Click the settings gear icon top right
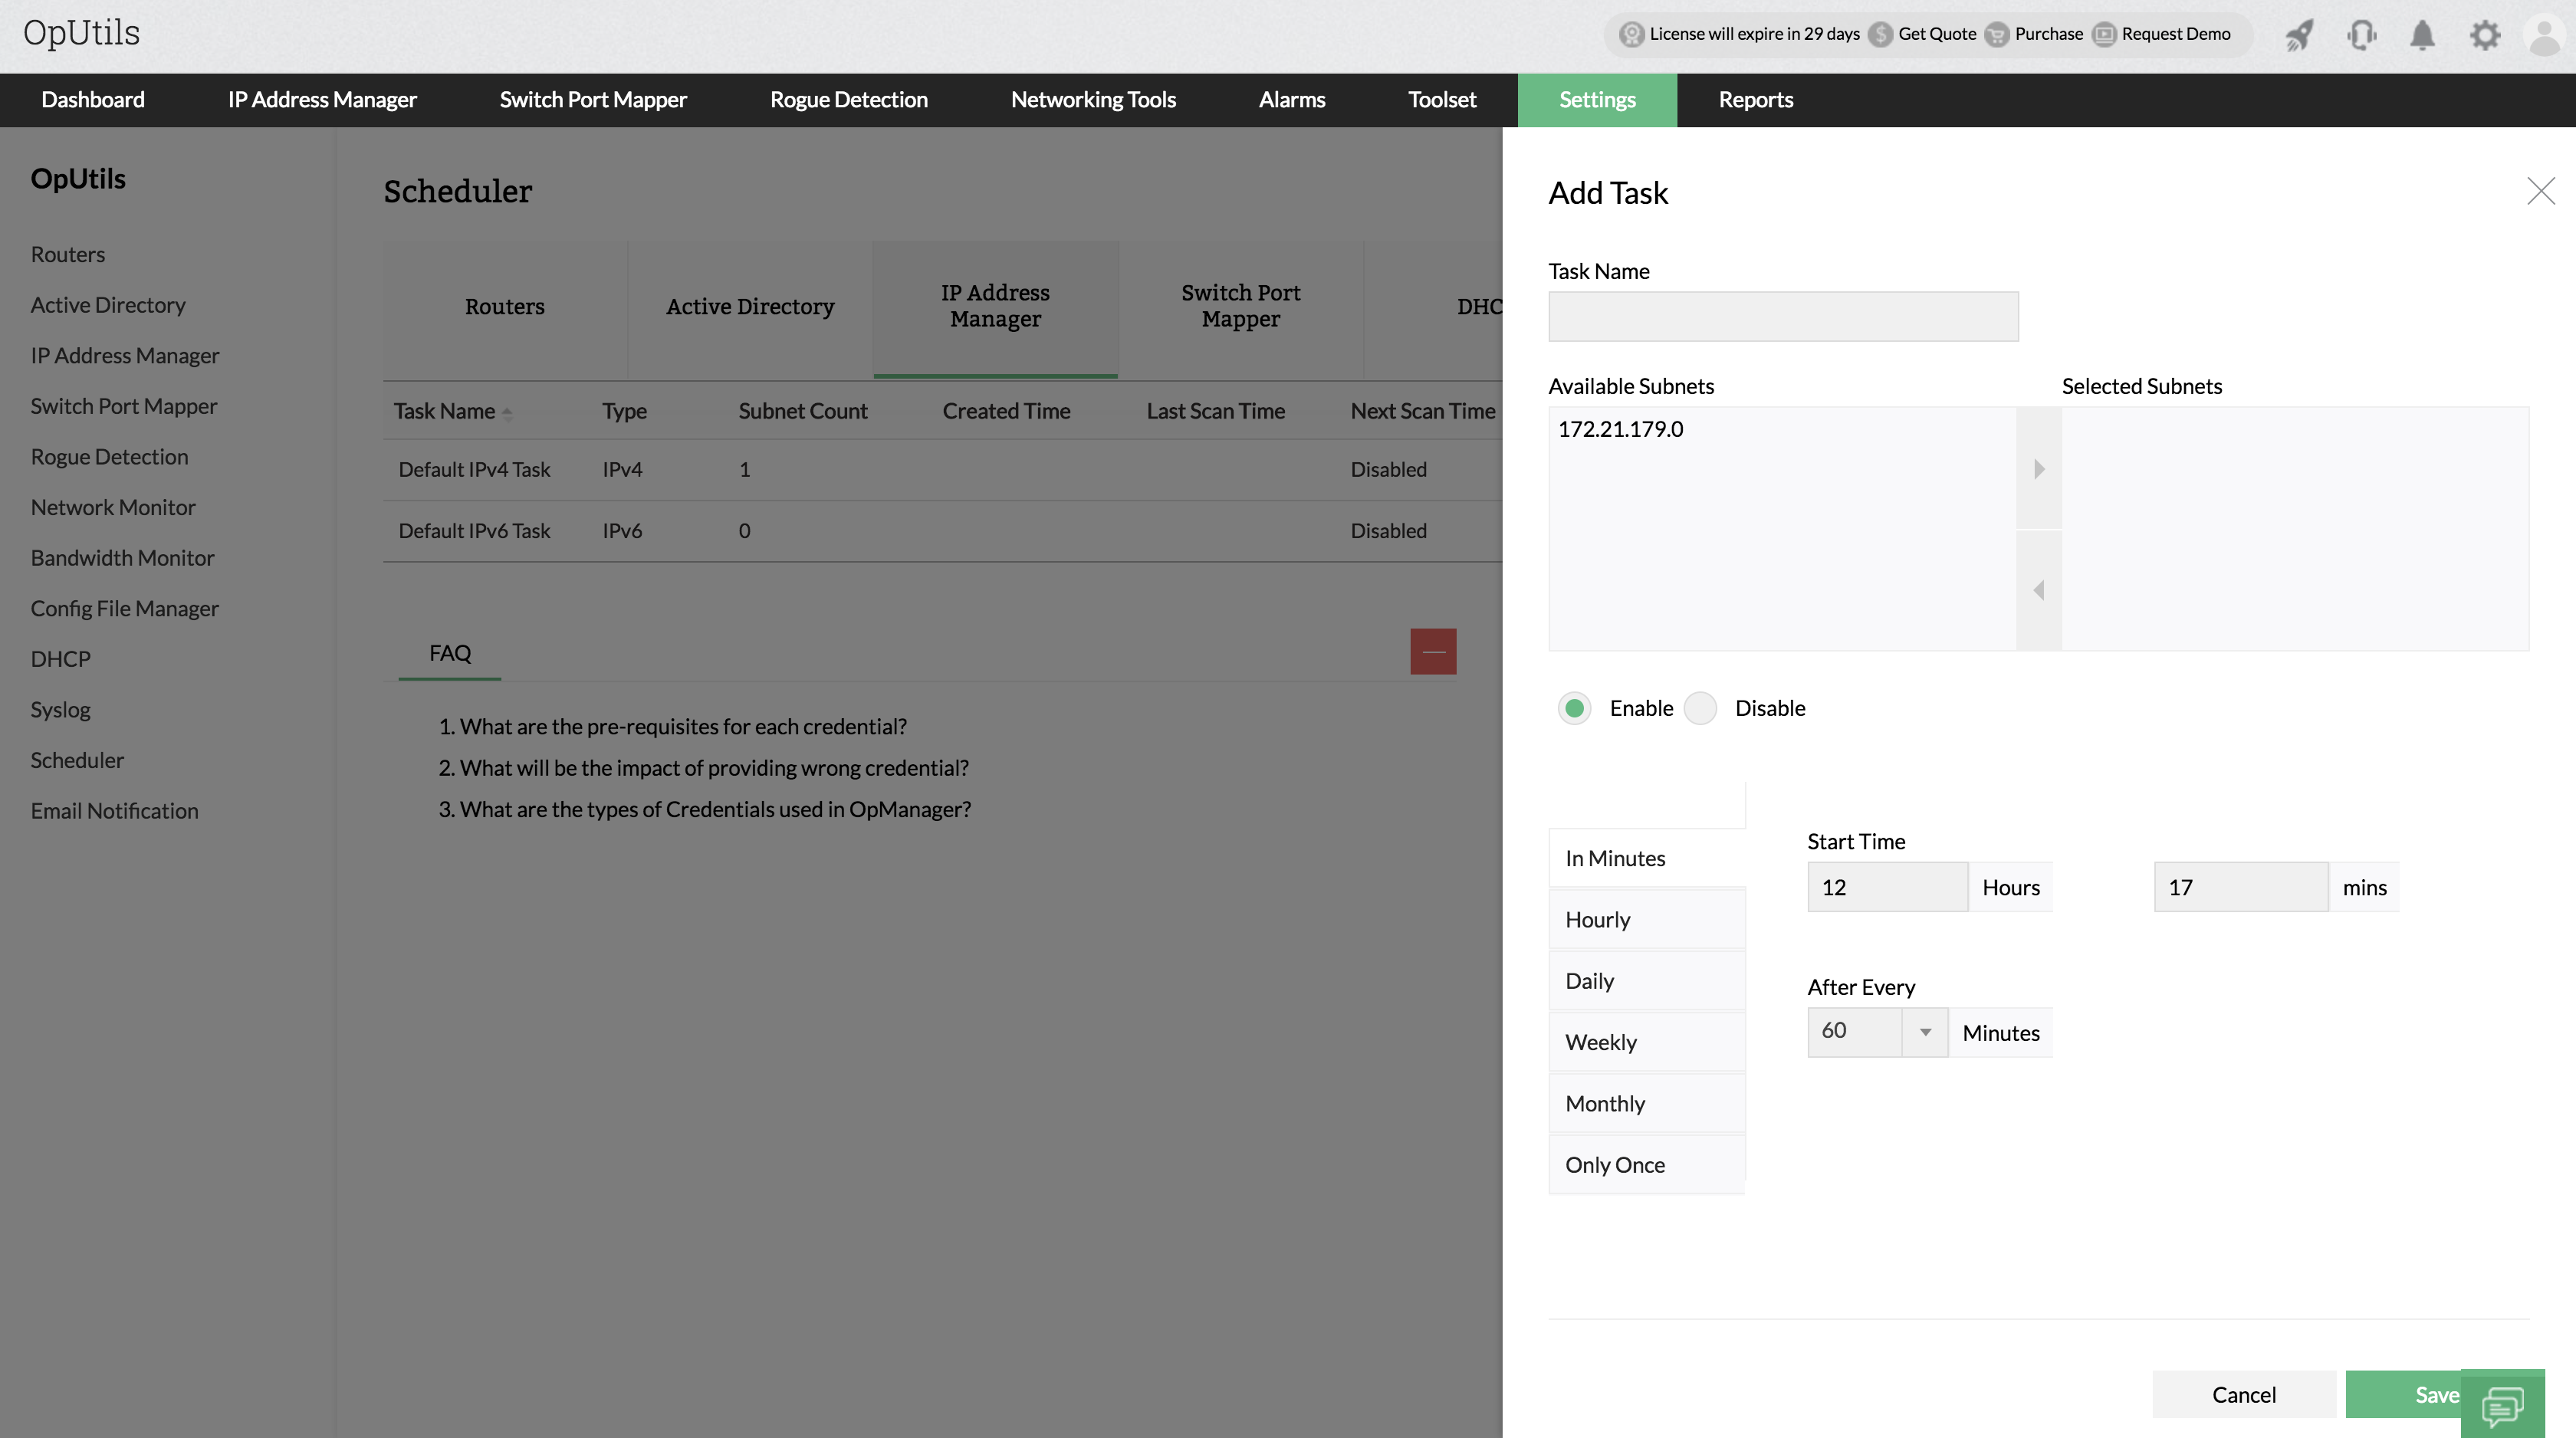This screenshot has height=1438, width=2576. pyautogui.click(x=2484, y=34)
